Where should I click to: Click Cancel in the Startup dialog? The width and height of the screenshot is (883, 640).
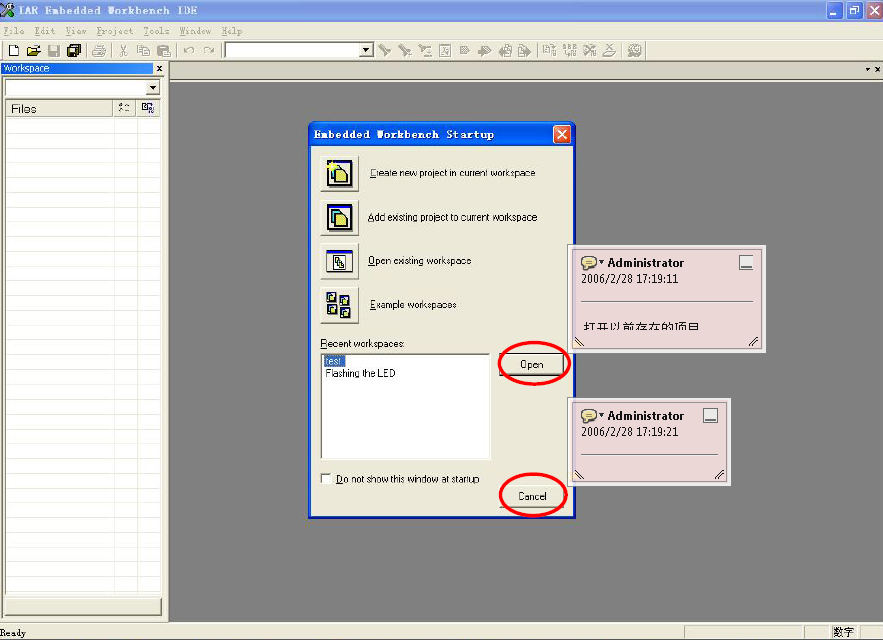click(532, 496)
